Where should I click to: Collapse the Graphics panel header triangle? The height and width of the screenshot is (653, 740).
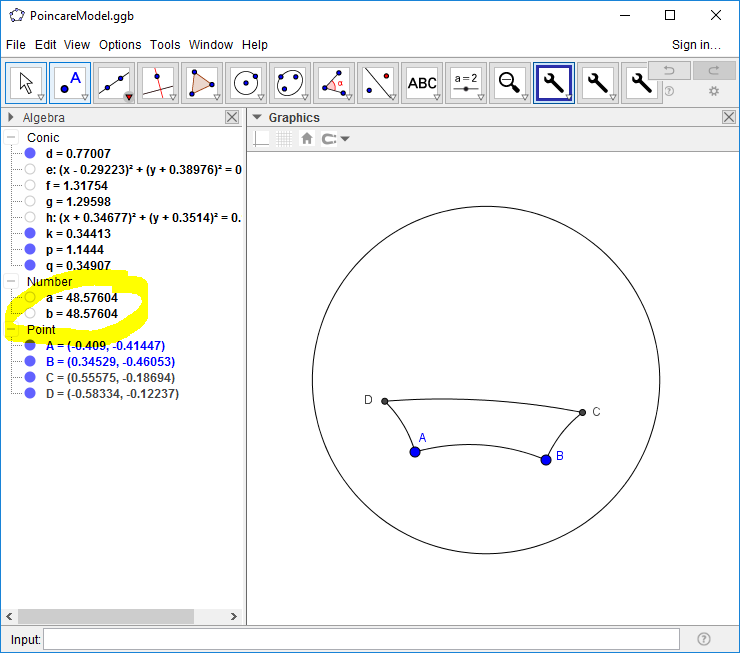[x=256, y=117]
